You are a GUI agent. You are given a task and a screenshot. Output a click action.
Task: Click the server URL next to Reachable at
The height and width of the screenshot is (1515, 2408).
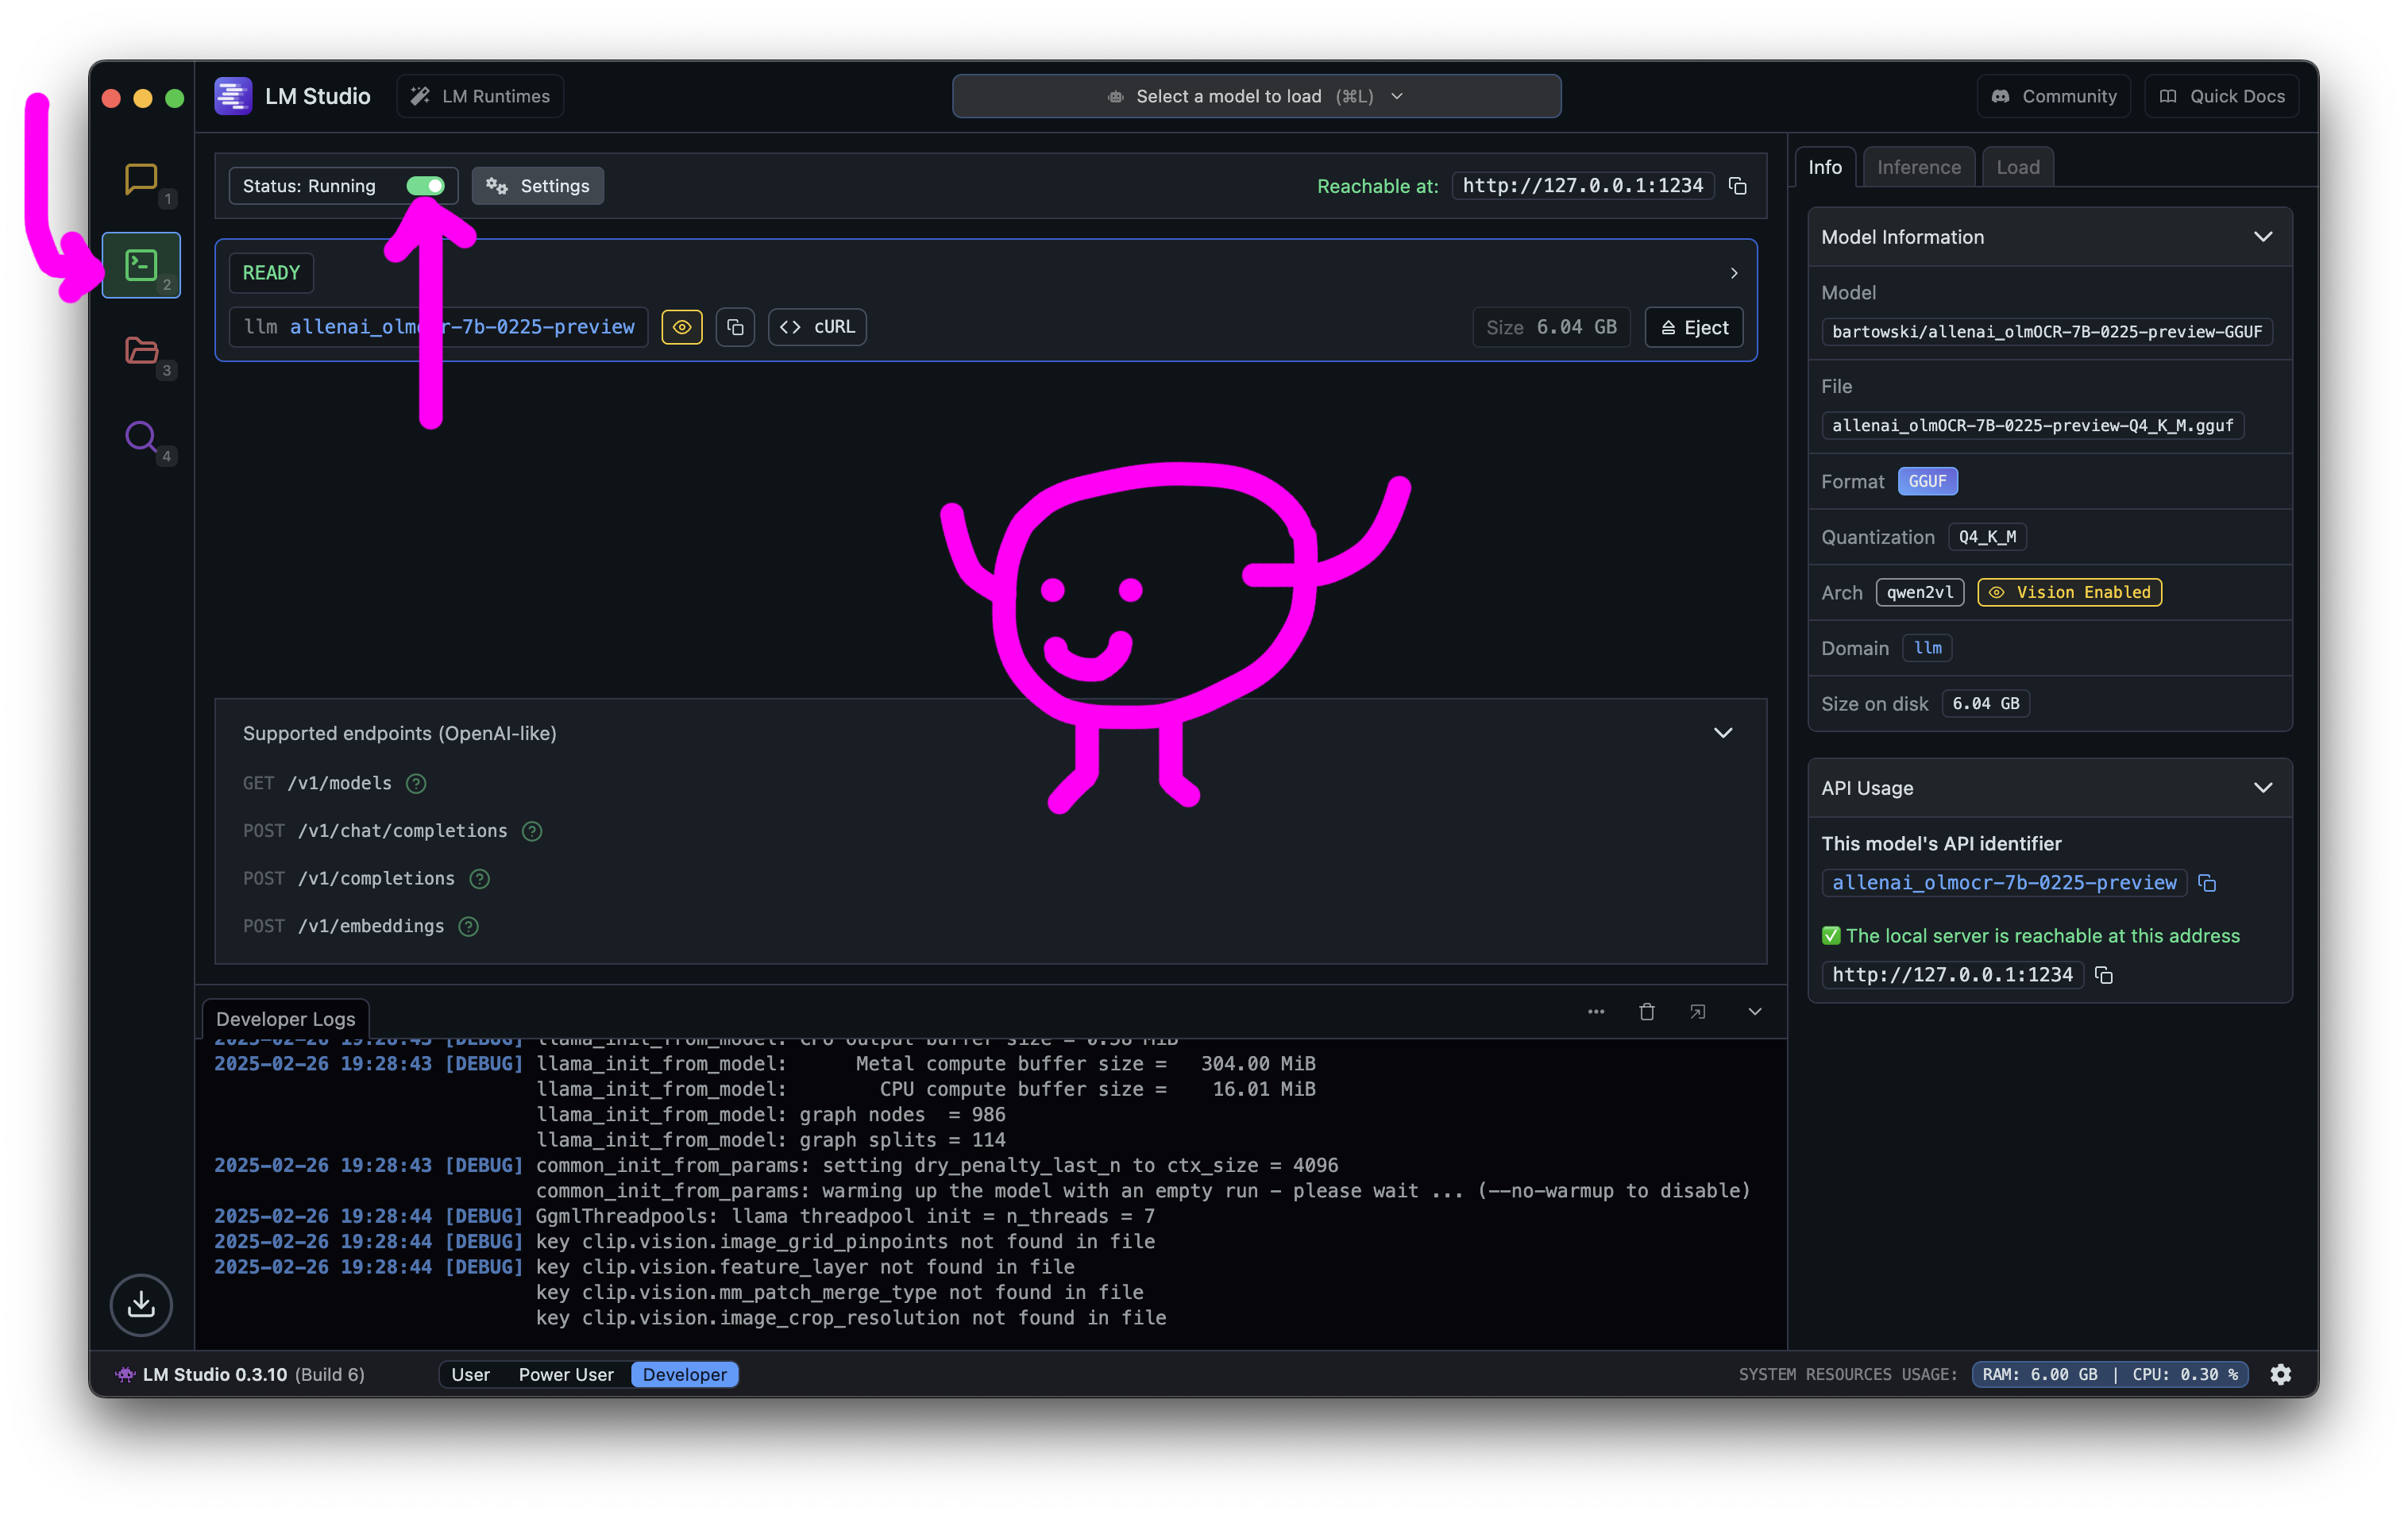pos(1583,186)
